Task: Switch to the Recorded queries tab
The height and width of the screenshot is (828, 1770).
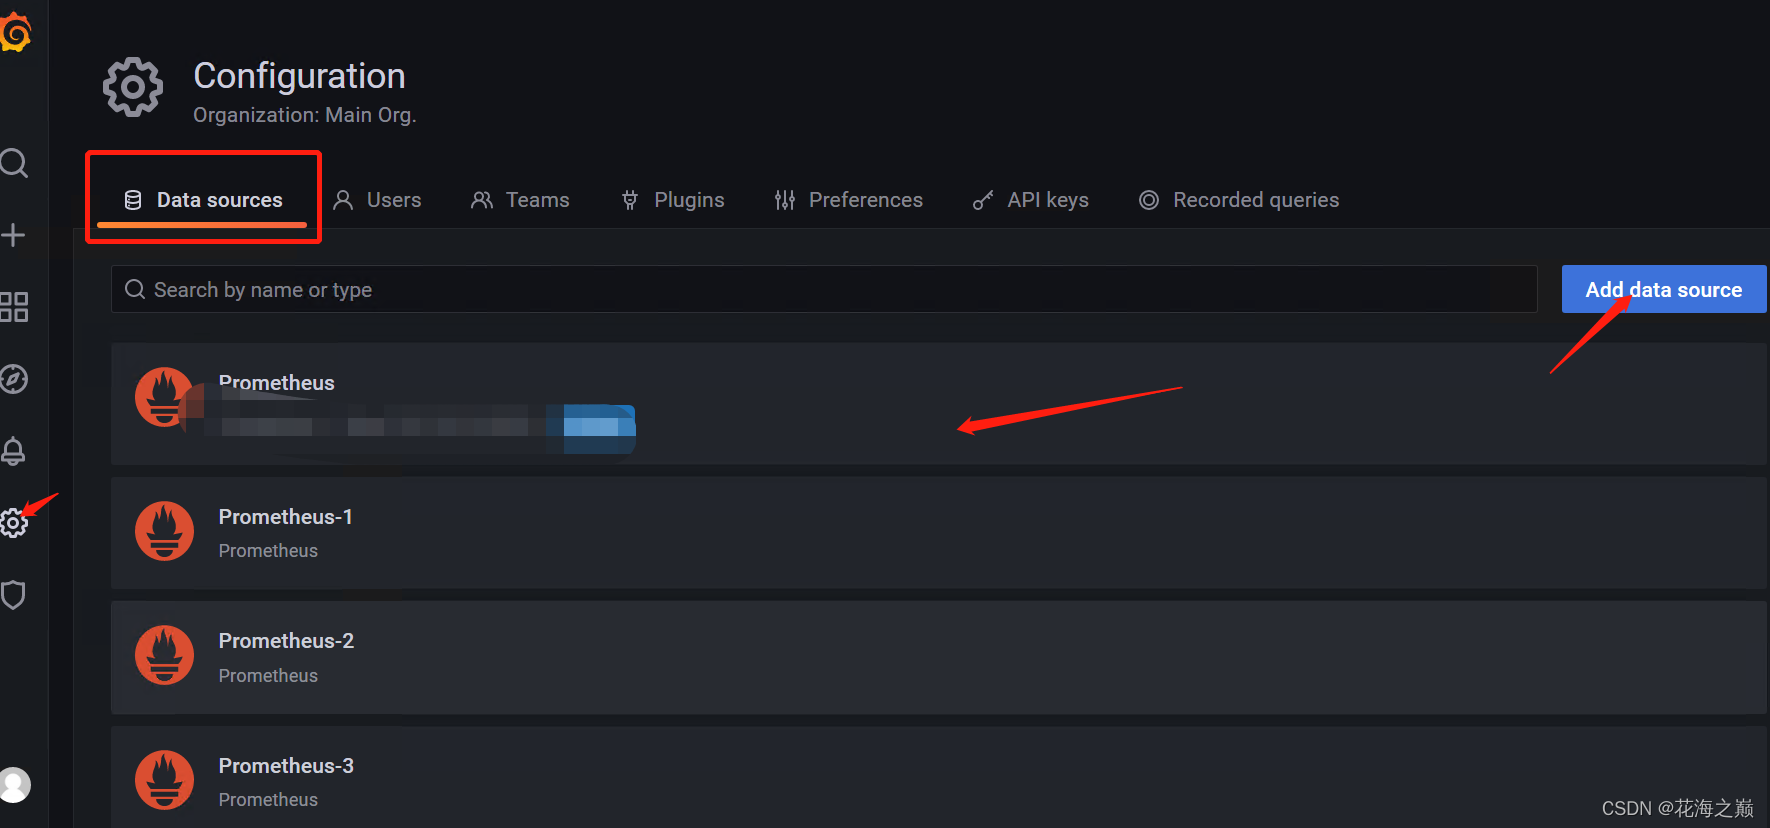Action: pos(1239,200)
